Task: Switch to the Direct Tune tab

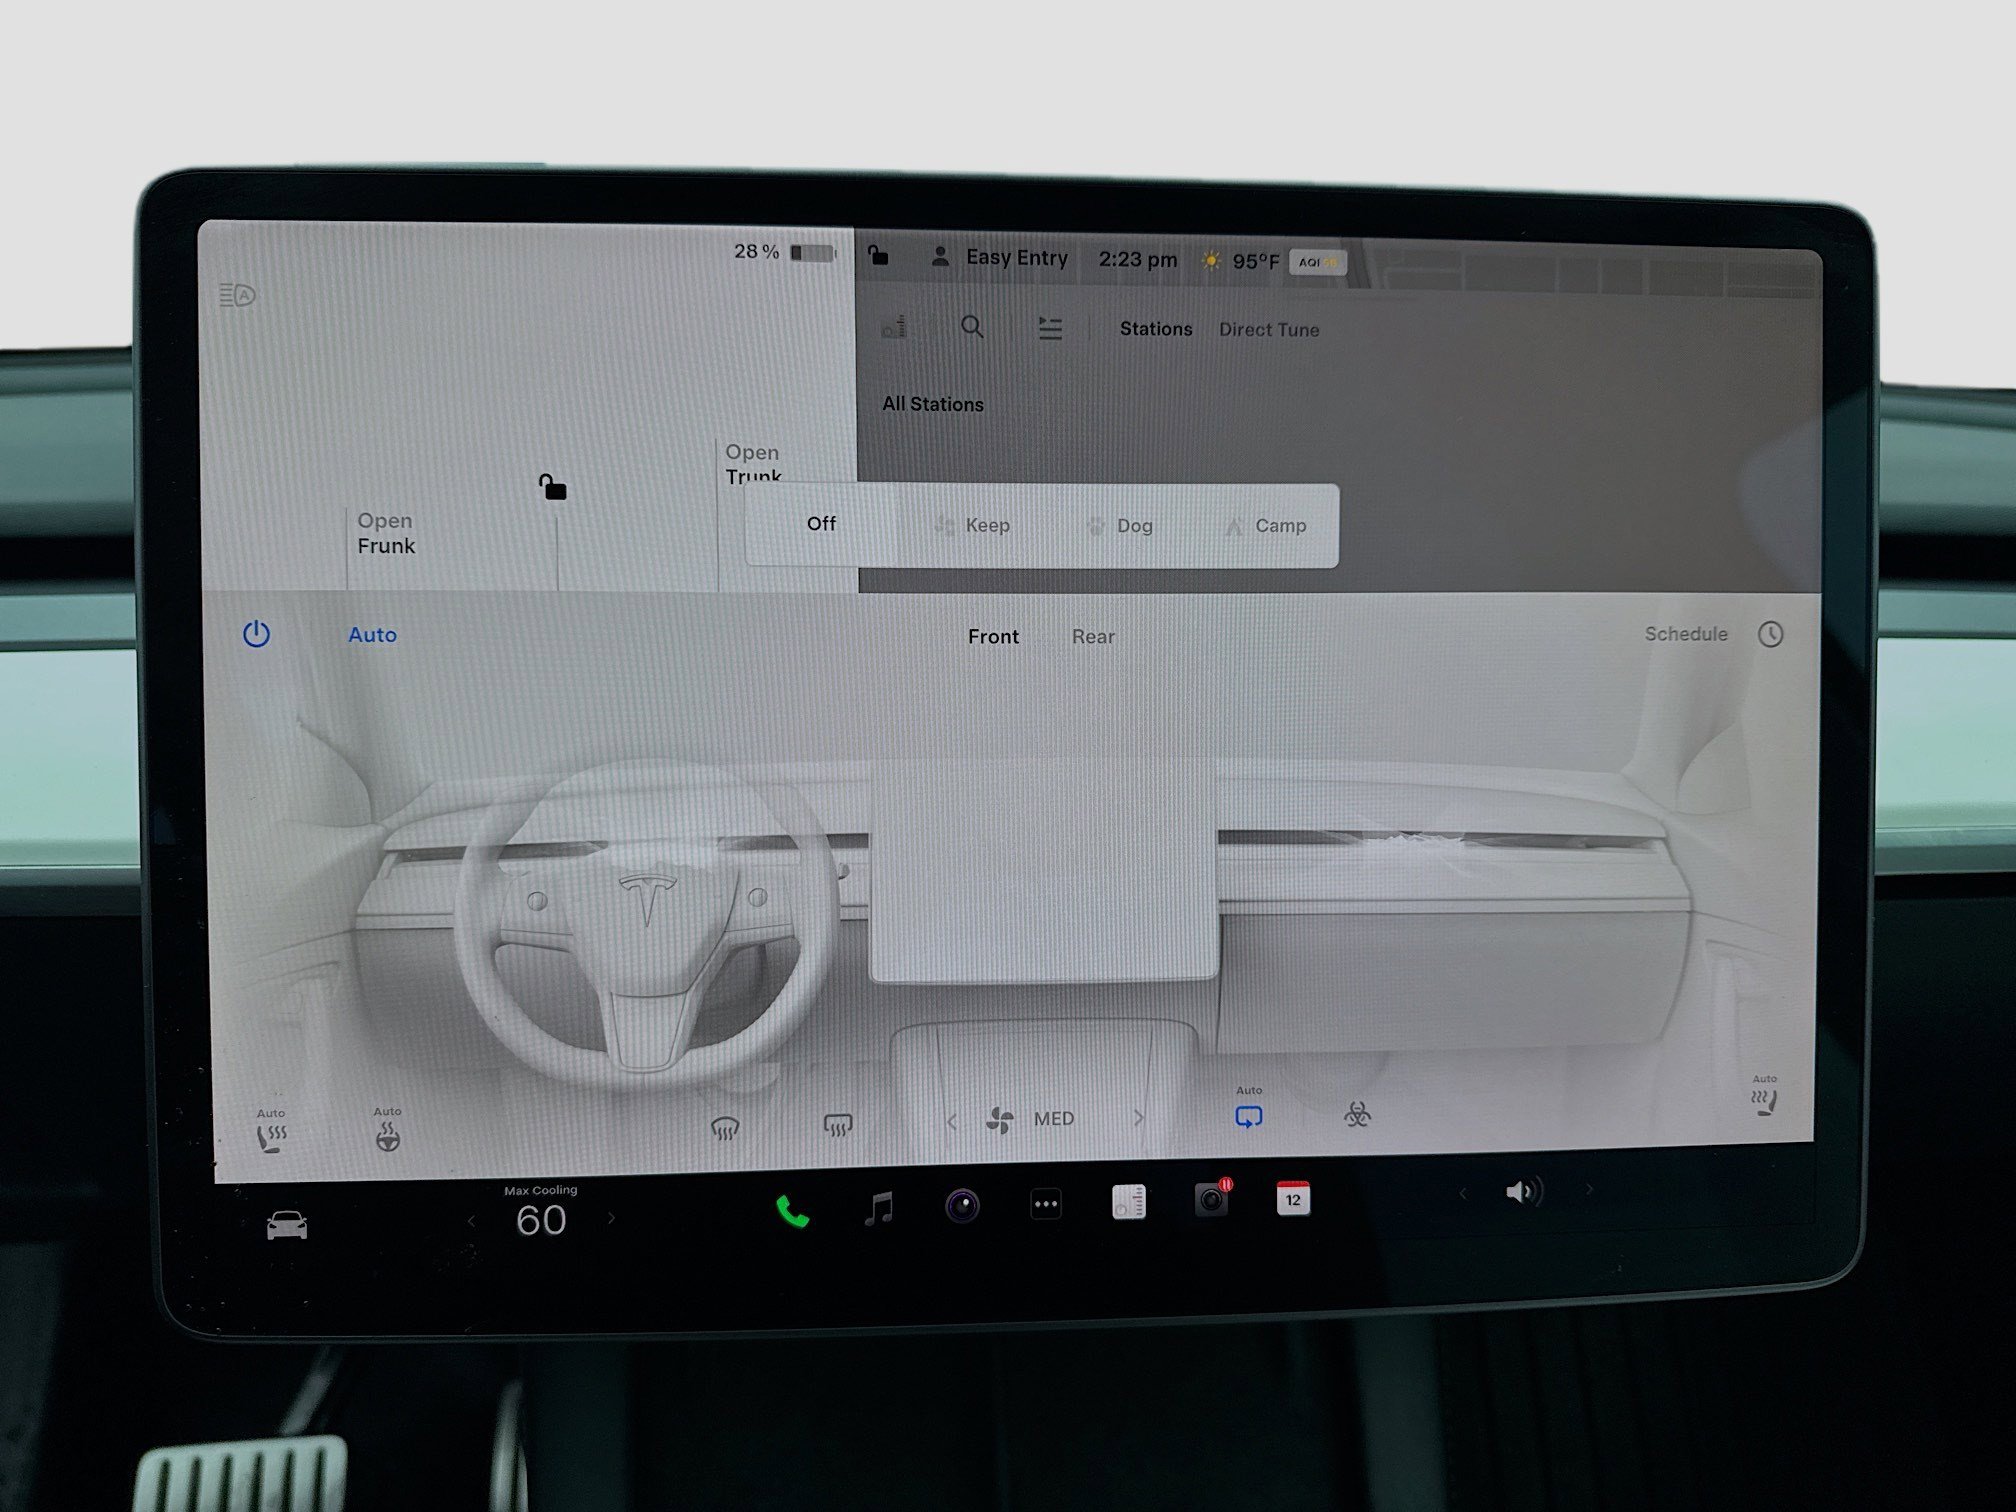Action: coord(1269,329)
